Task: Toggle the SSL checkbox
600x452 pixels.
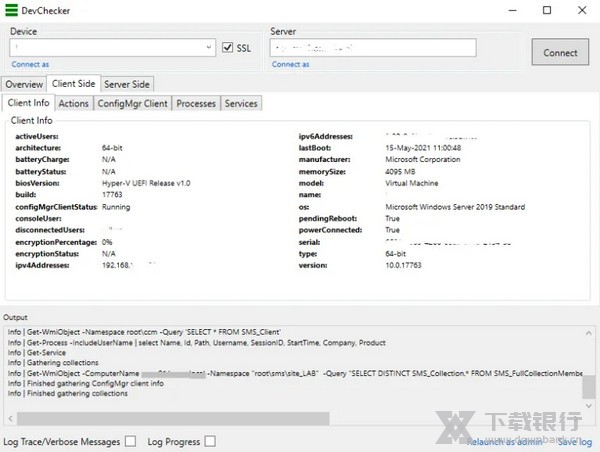Action: 228,47
